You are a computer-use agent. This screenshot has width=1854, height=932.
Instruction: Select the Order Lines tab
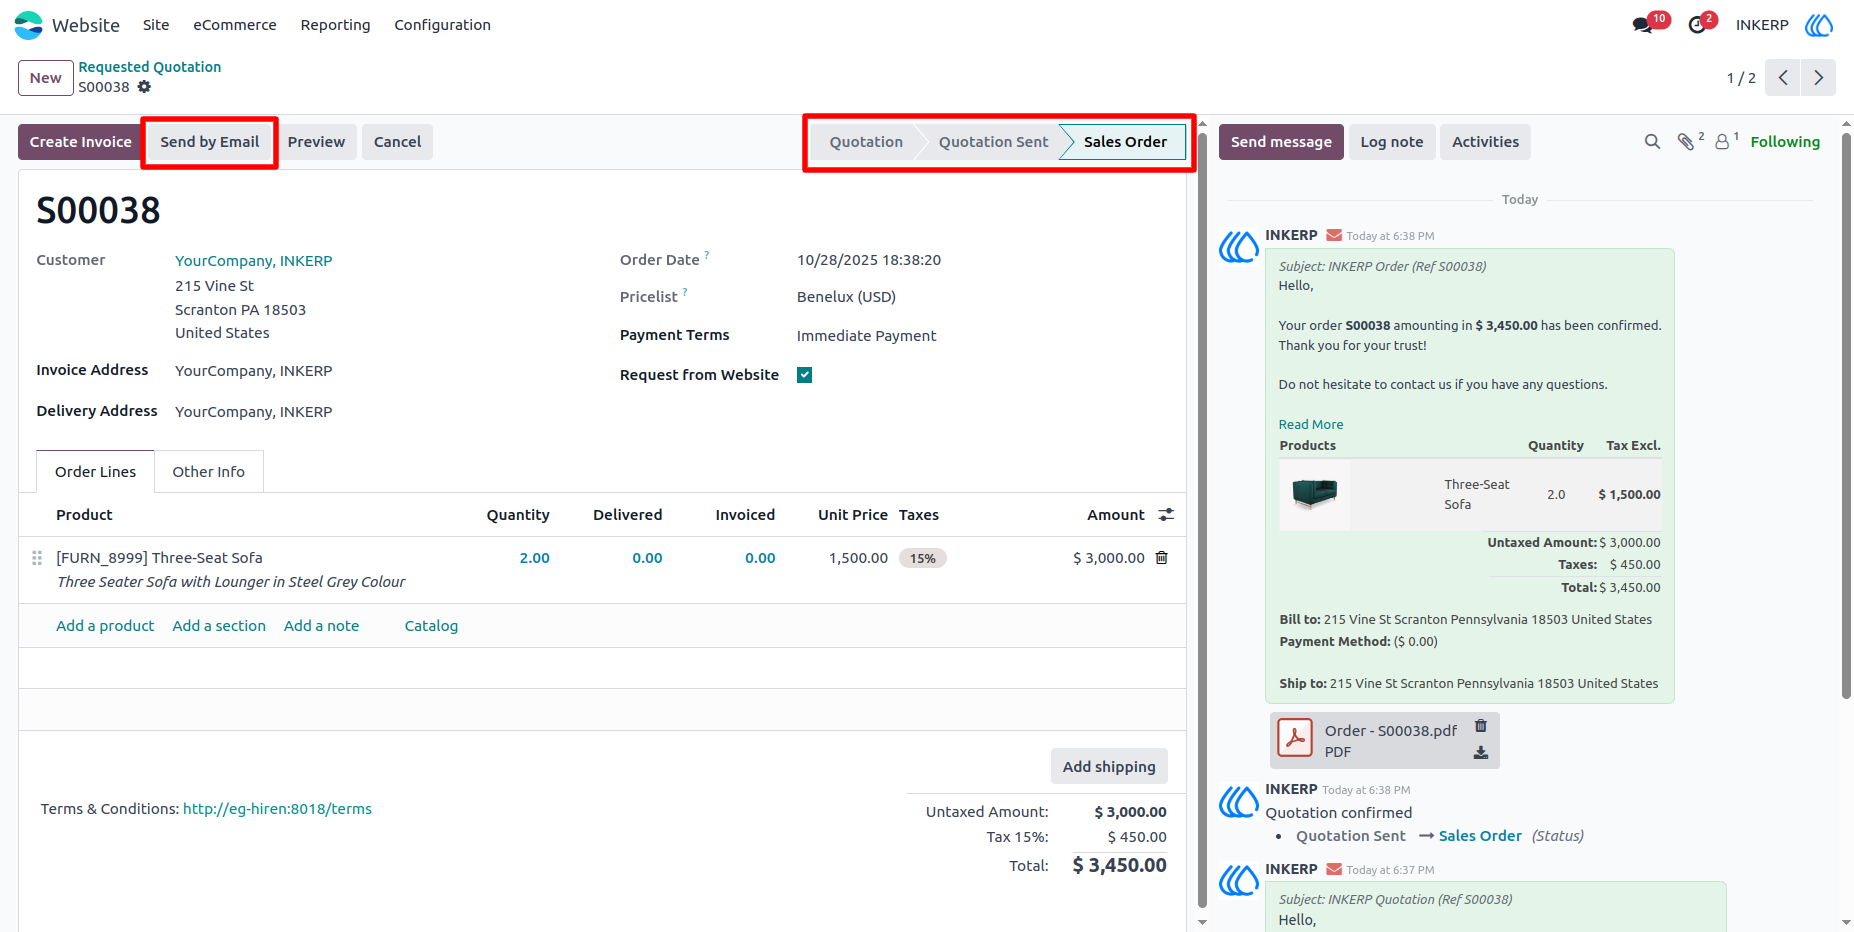click(x=95, y=472)
